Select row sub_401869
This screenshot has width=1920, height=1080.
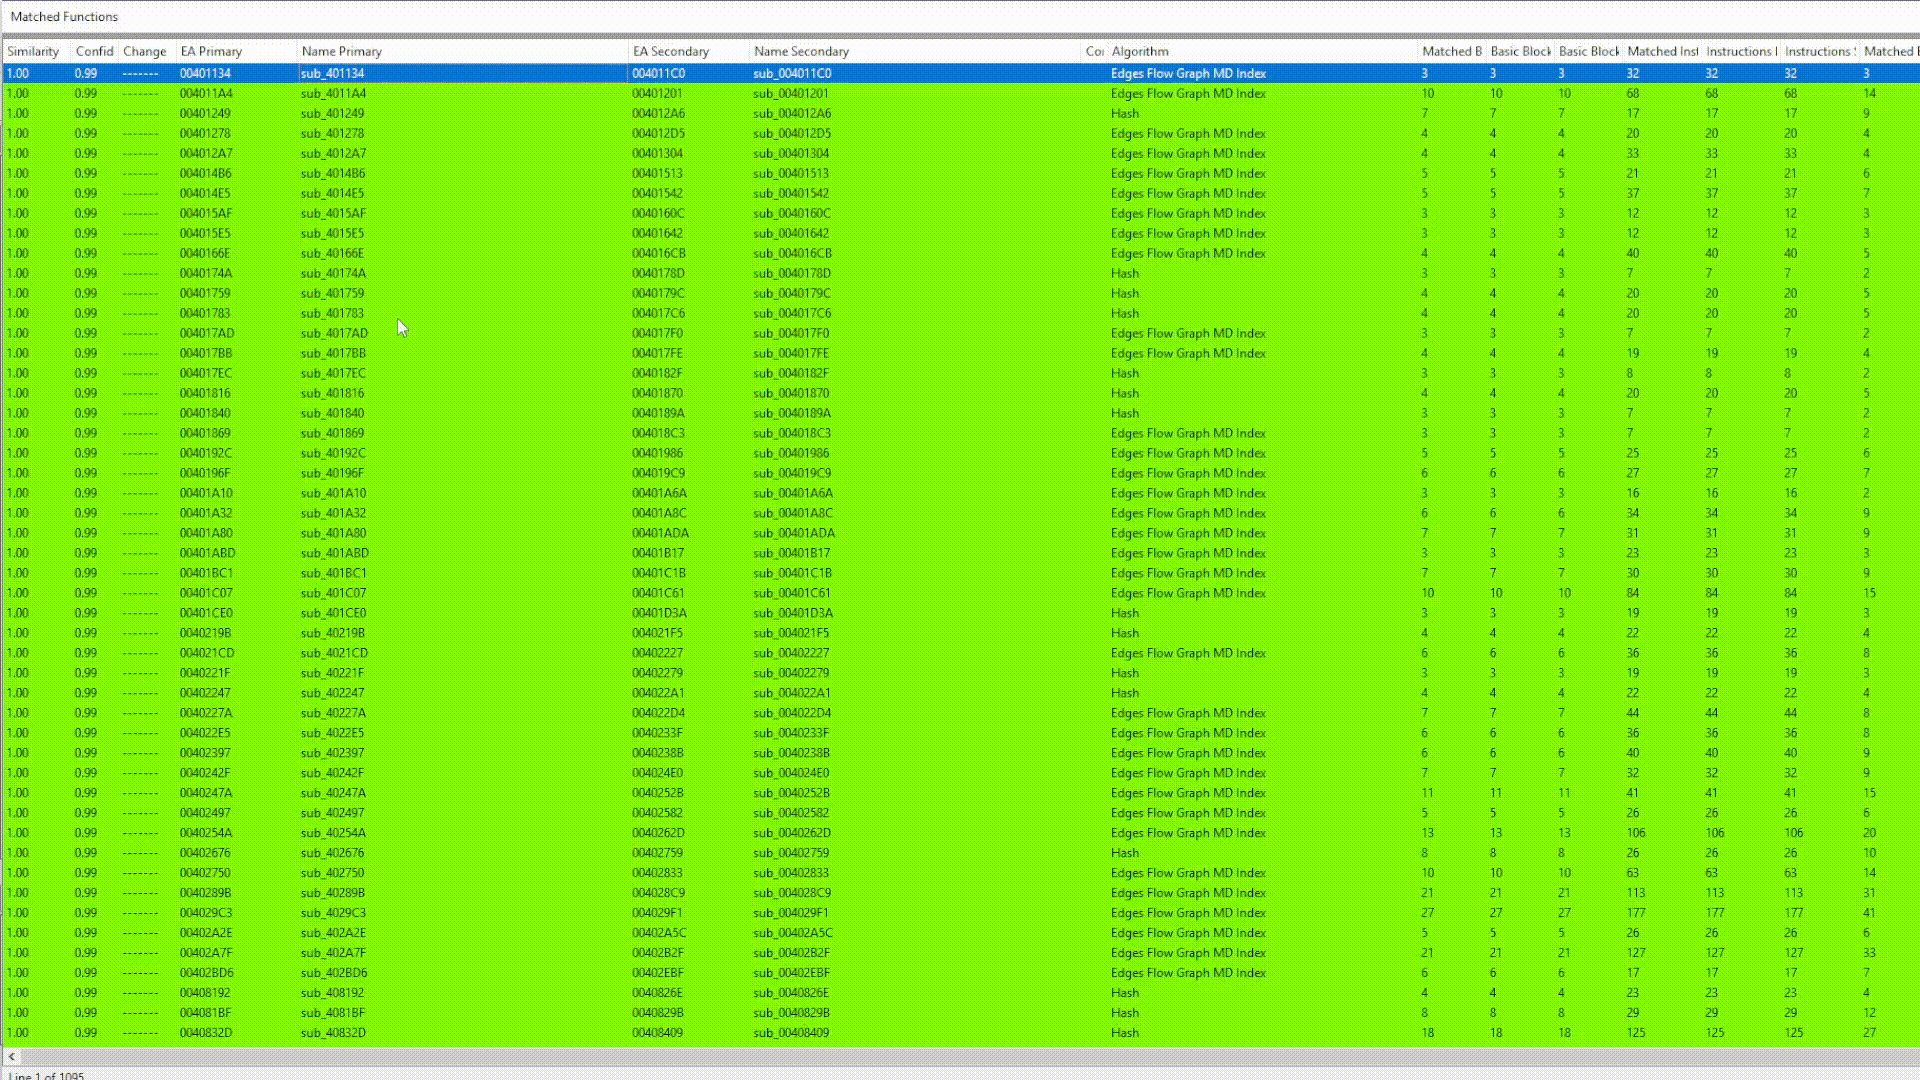pos(960,433)
